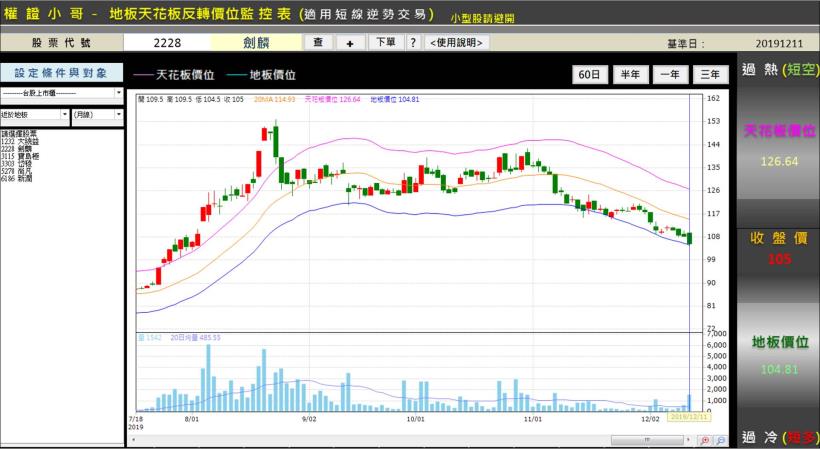The width and height of the screenshot is (820, 449).
Task: Click the 股票代號 label
Action: coord(61,43)
